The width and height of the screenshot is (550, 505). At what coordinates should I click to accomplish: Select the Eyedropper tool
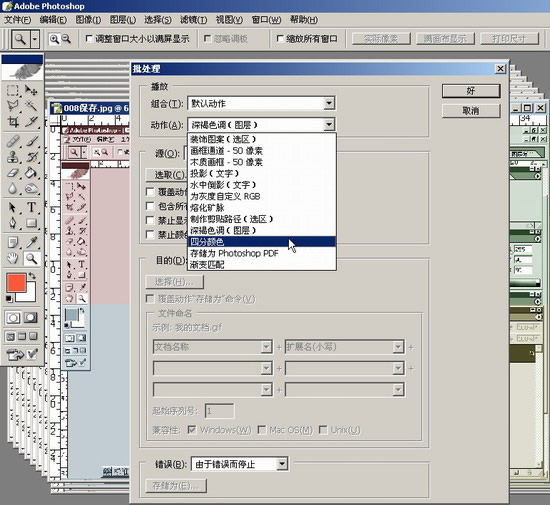pos(31,242)
